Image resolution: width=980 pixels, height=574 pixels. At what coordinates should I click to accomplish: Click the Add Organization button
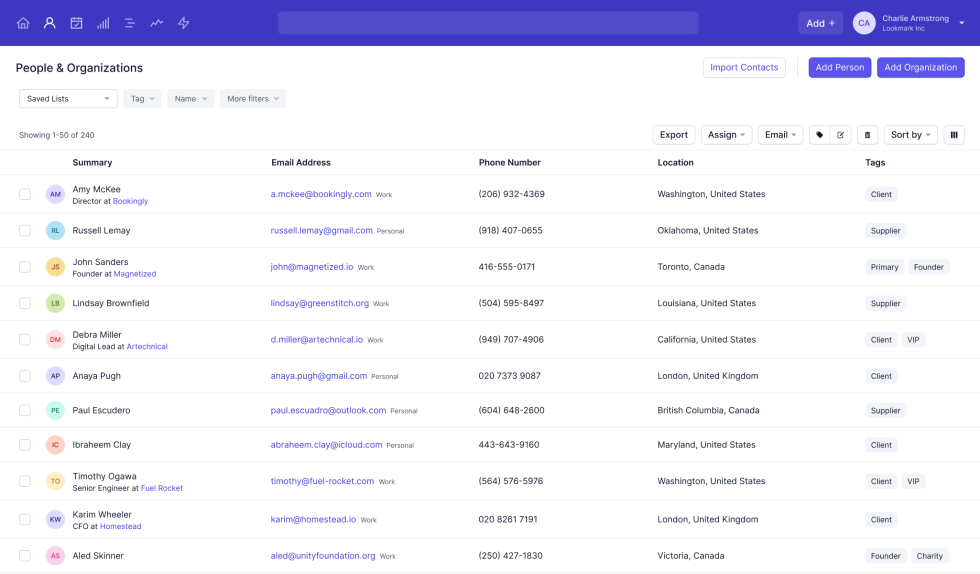(920, 68)
